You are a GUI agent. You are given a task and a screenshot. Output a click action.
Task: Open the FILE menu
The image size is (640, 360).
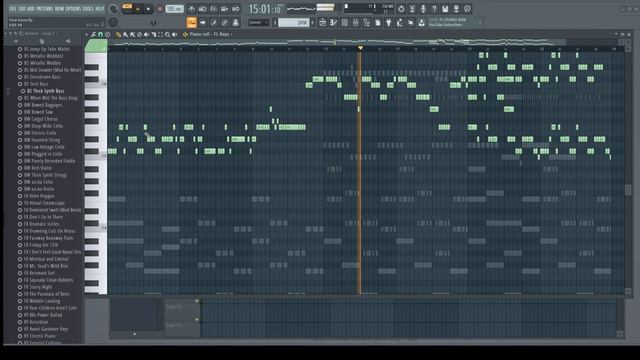pos(12,9)
